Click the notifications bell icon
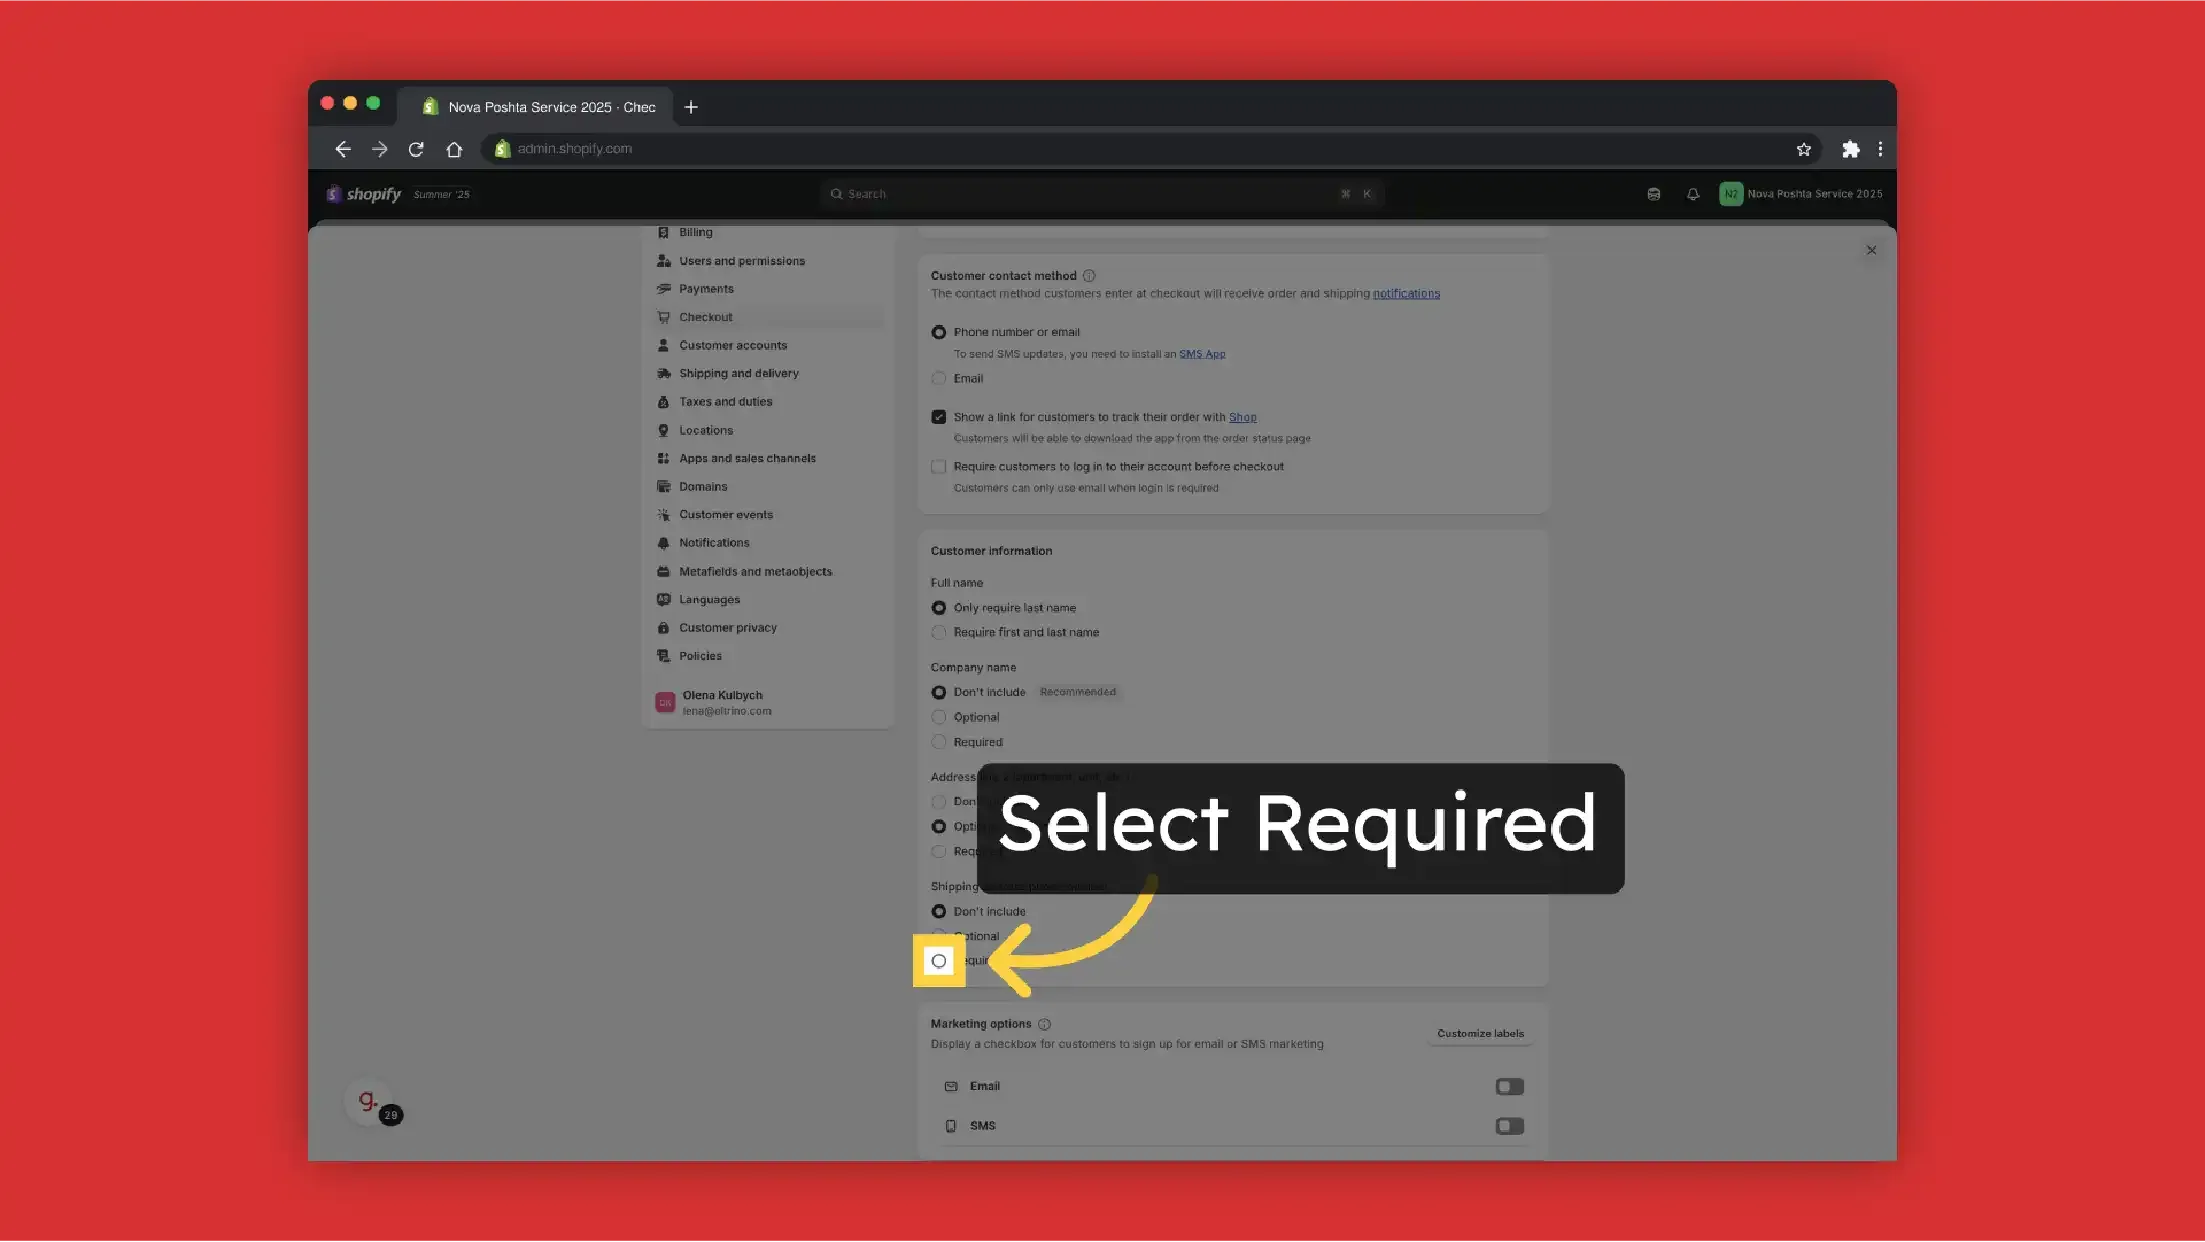 pos(1692,194)
